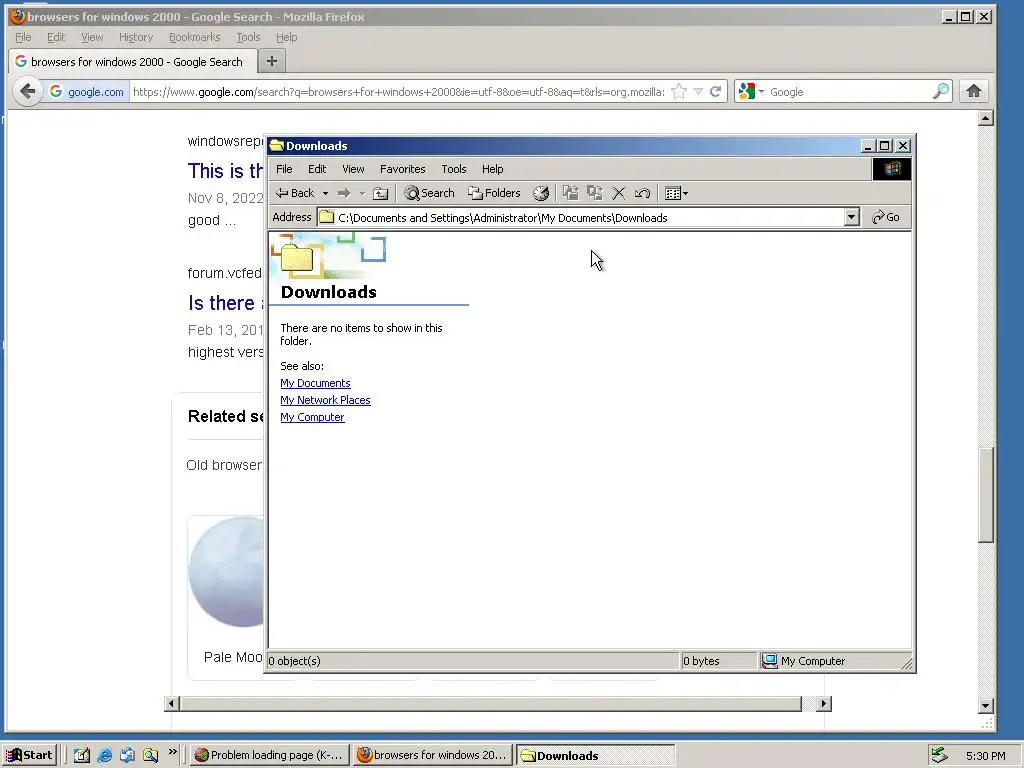1024x768 pixels.
Task: Click the Copy To icon in Explorer toolbar
Action: point(595,193)
